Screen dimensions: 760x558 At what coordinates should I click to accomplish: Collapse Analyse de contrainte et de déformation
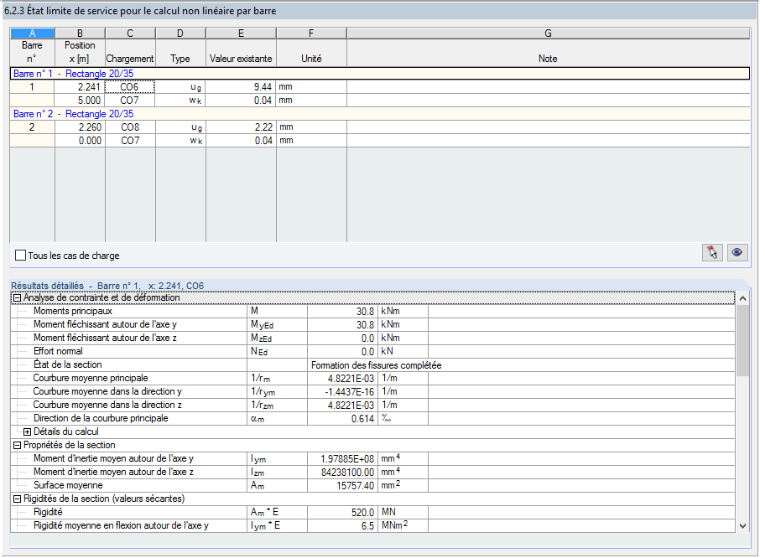(x=17, y=298)
